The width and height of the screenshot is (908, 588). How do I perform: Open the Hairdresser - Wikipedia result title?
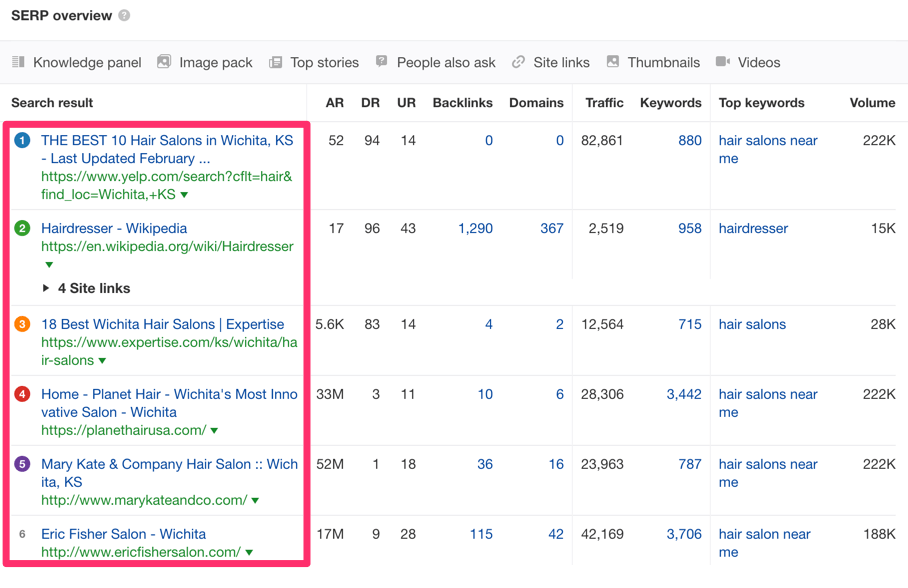[x=114, y=228]
